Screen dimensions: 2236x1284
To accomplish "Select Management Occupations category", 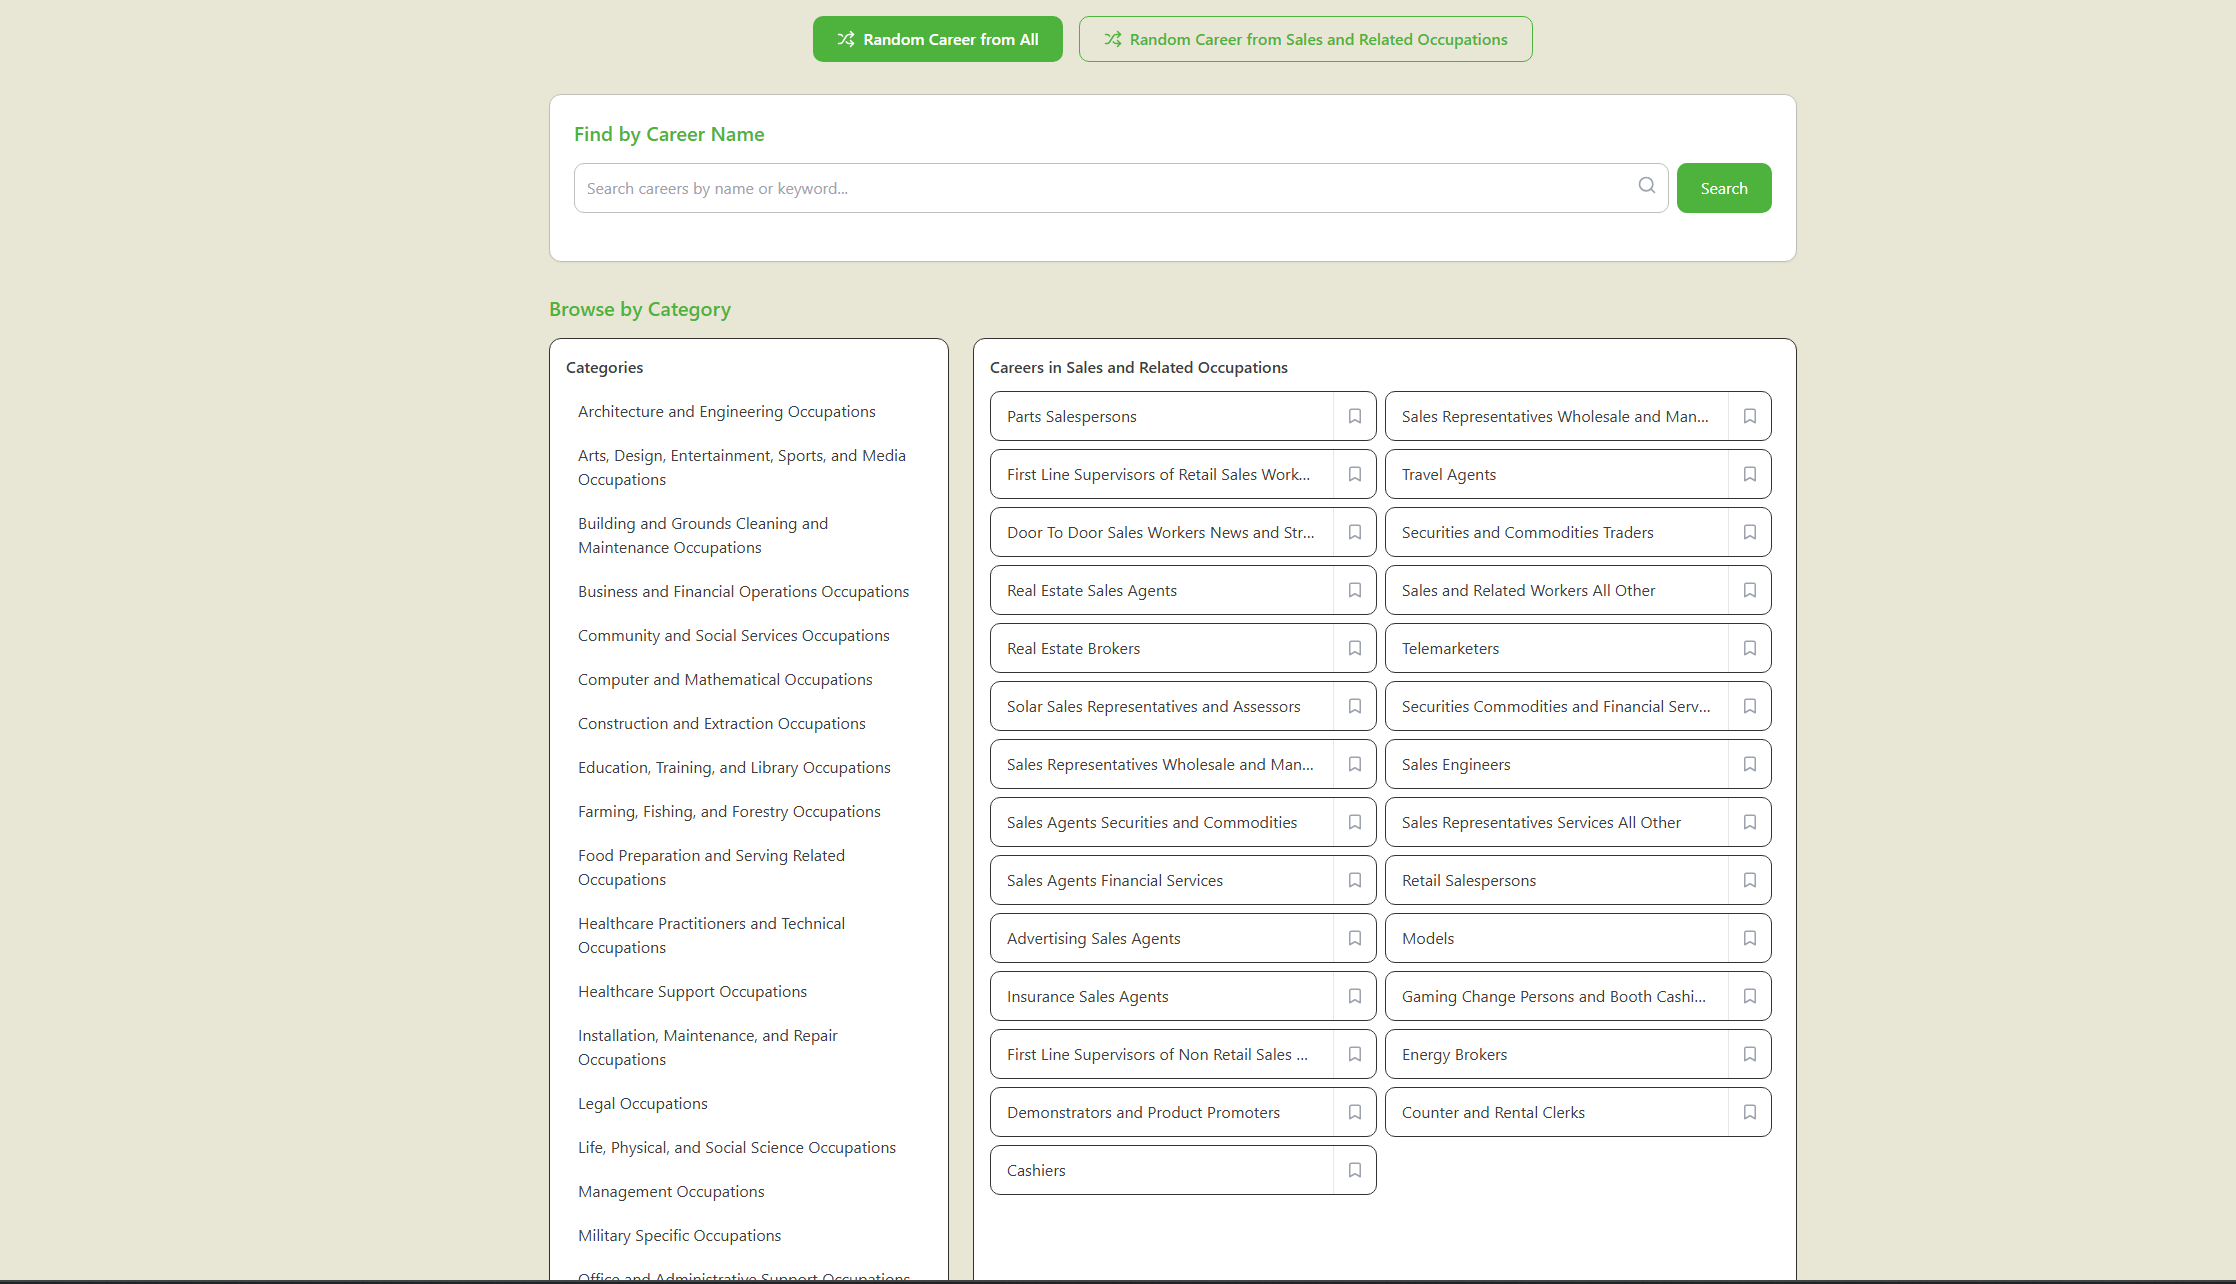I will click(671, 1191).
